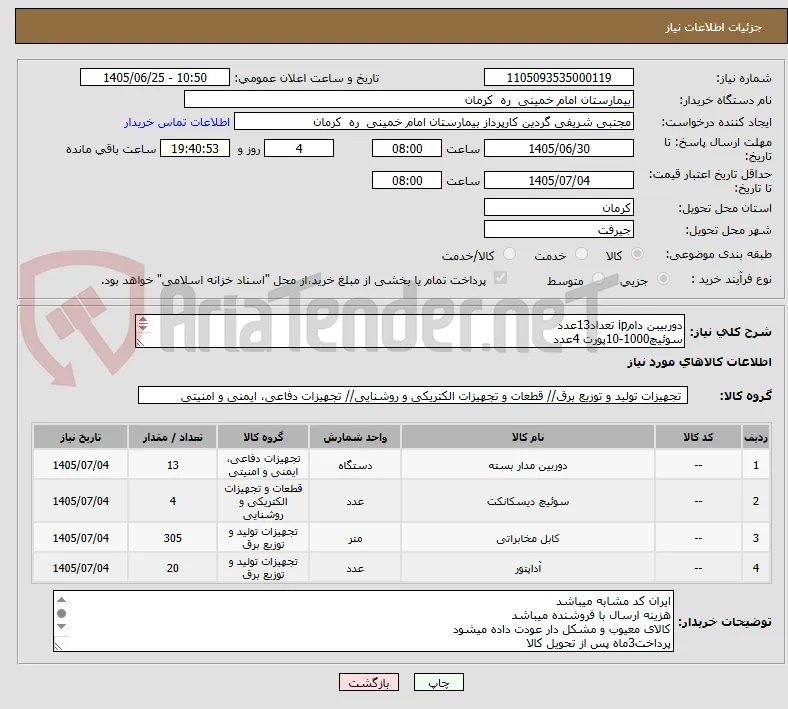Click the ردیف column header
This screenshot has height=709, width=788.
click(x=756, y=437)
